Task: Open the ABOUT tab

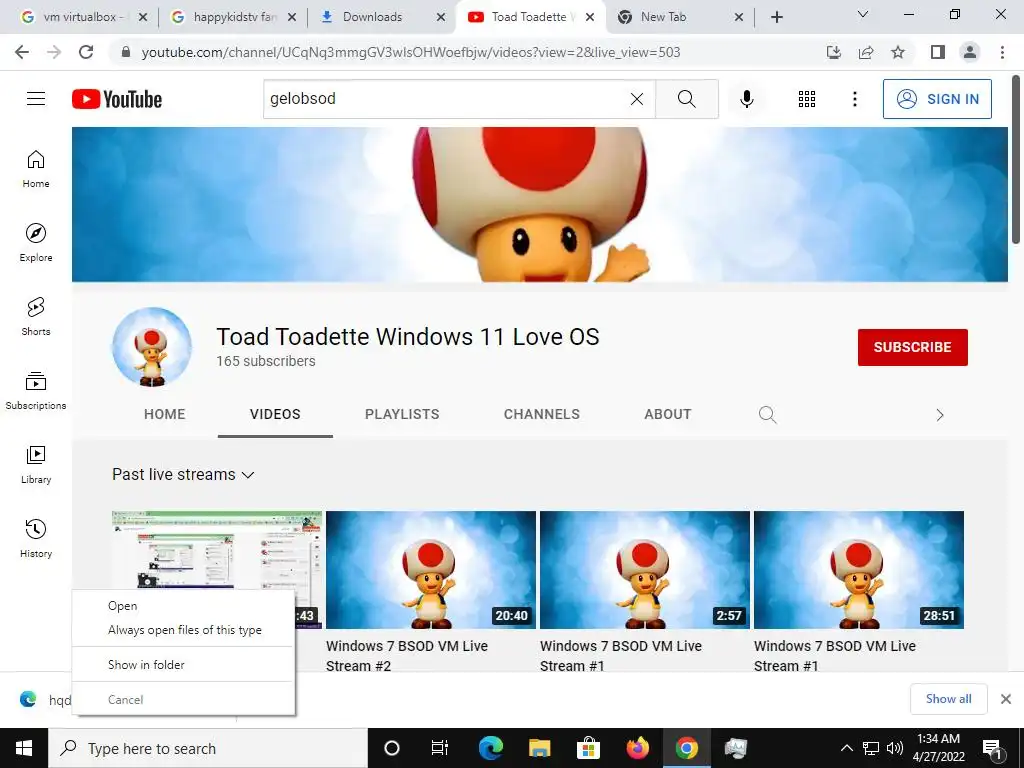Action: click(667, 414)
